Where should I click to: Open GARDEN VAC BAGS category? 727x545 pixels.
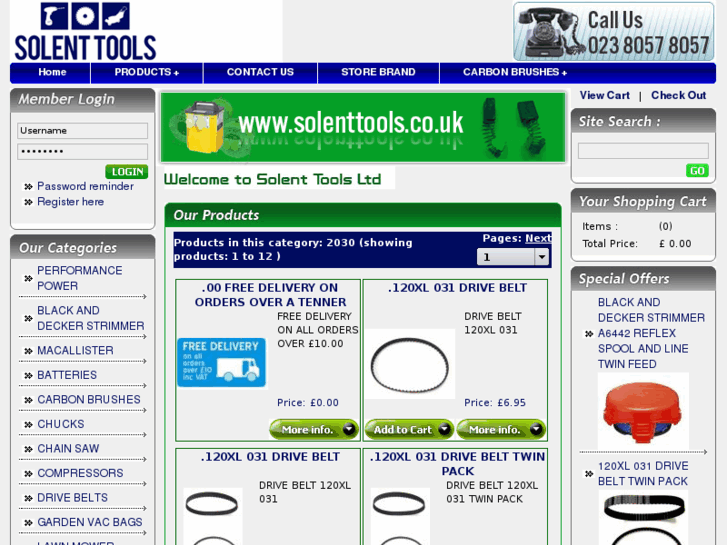89,523
